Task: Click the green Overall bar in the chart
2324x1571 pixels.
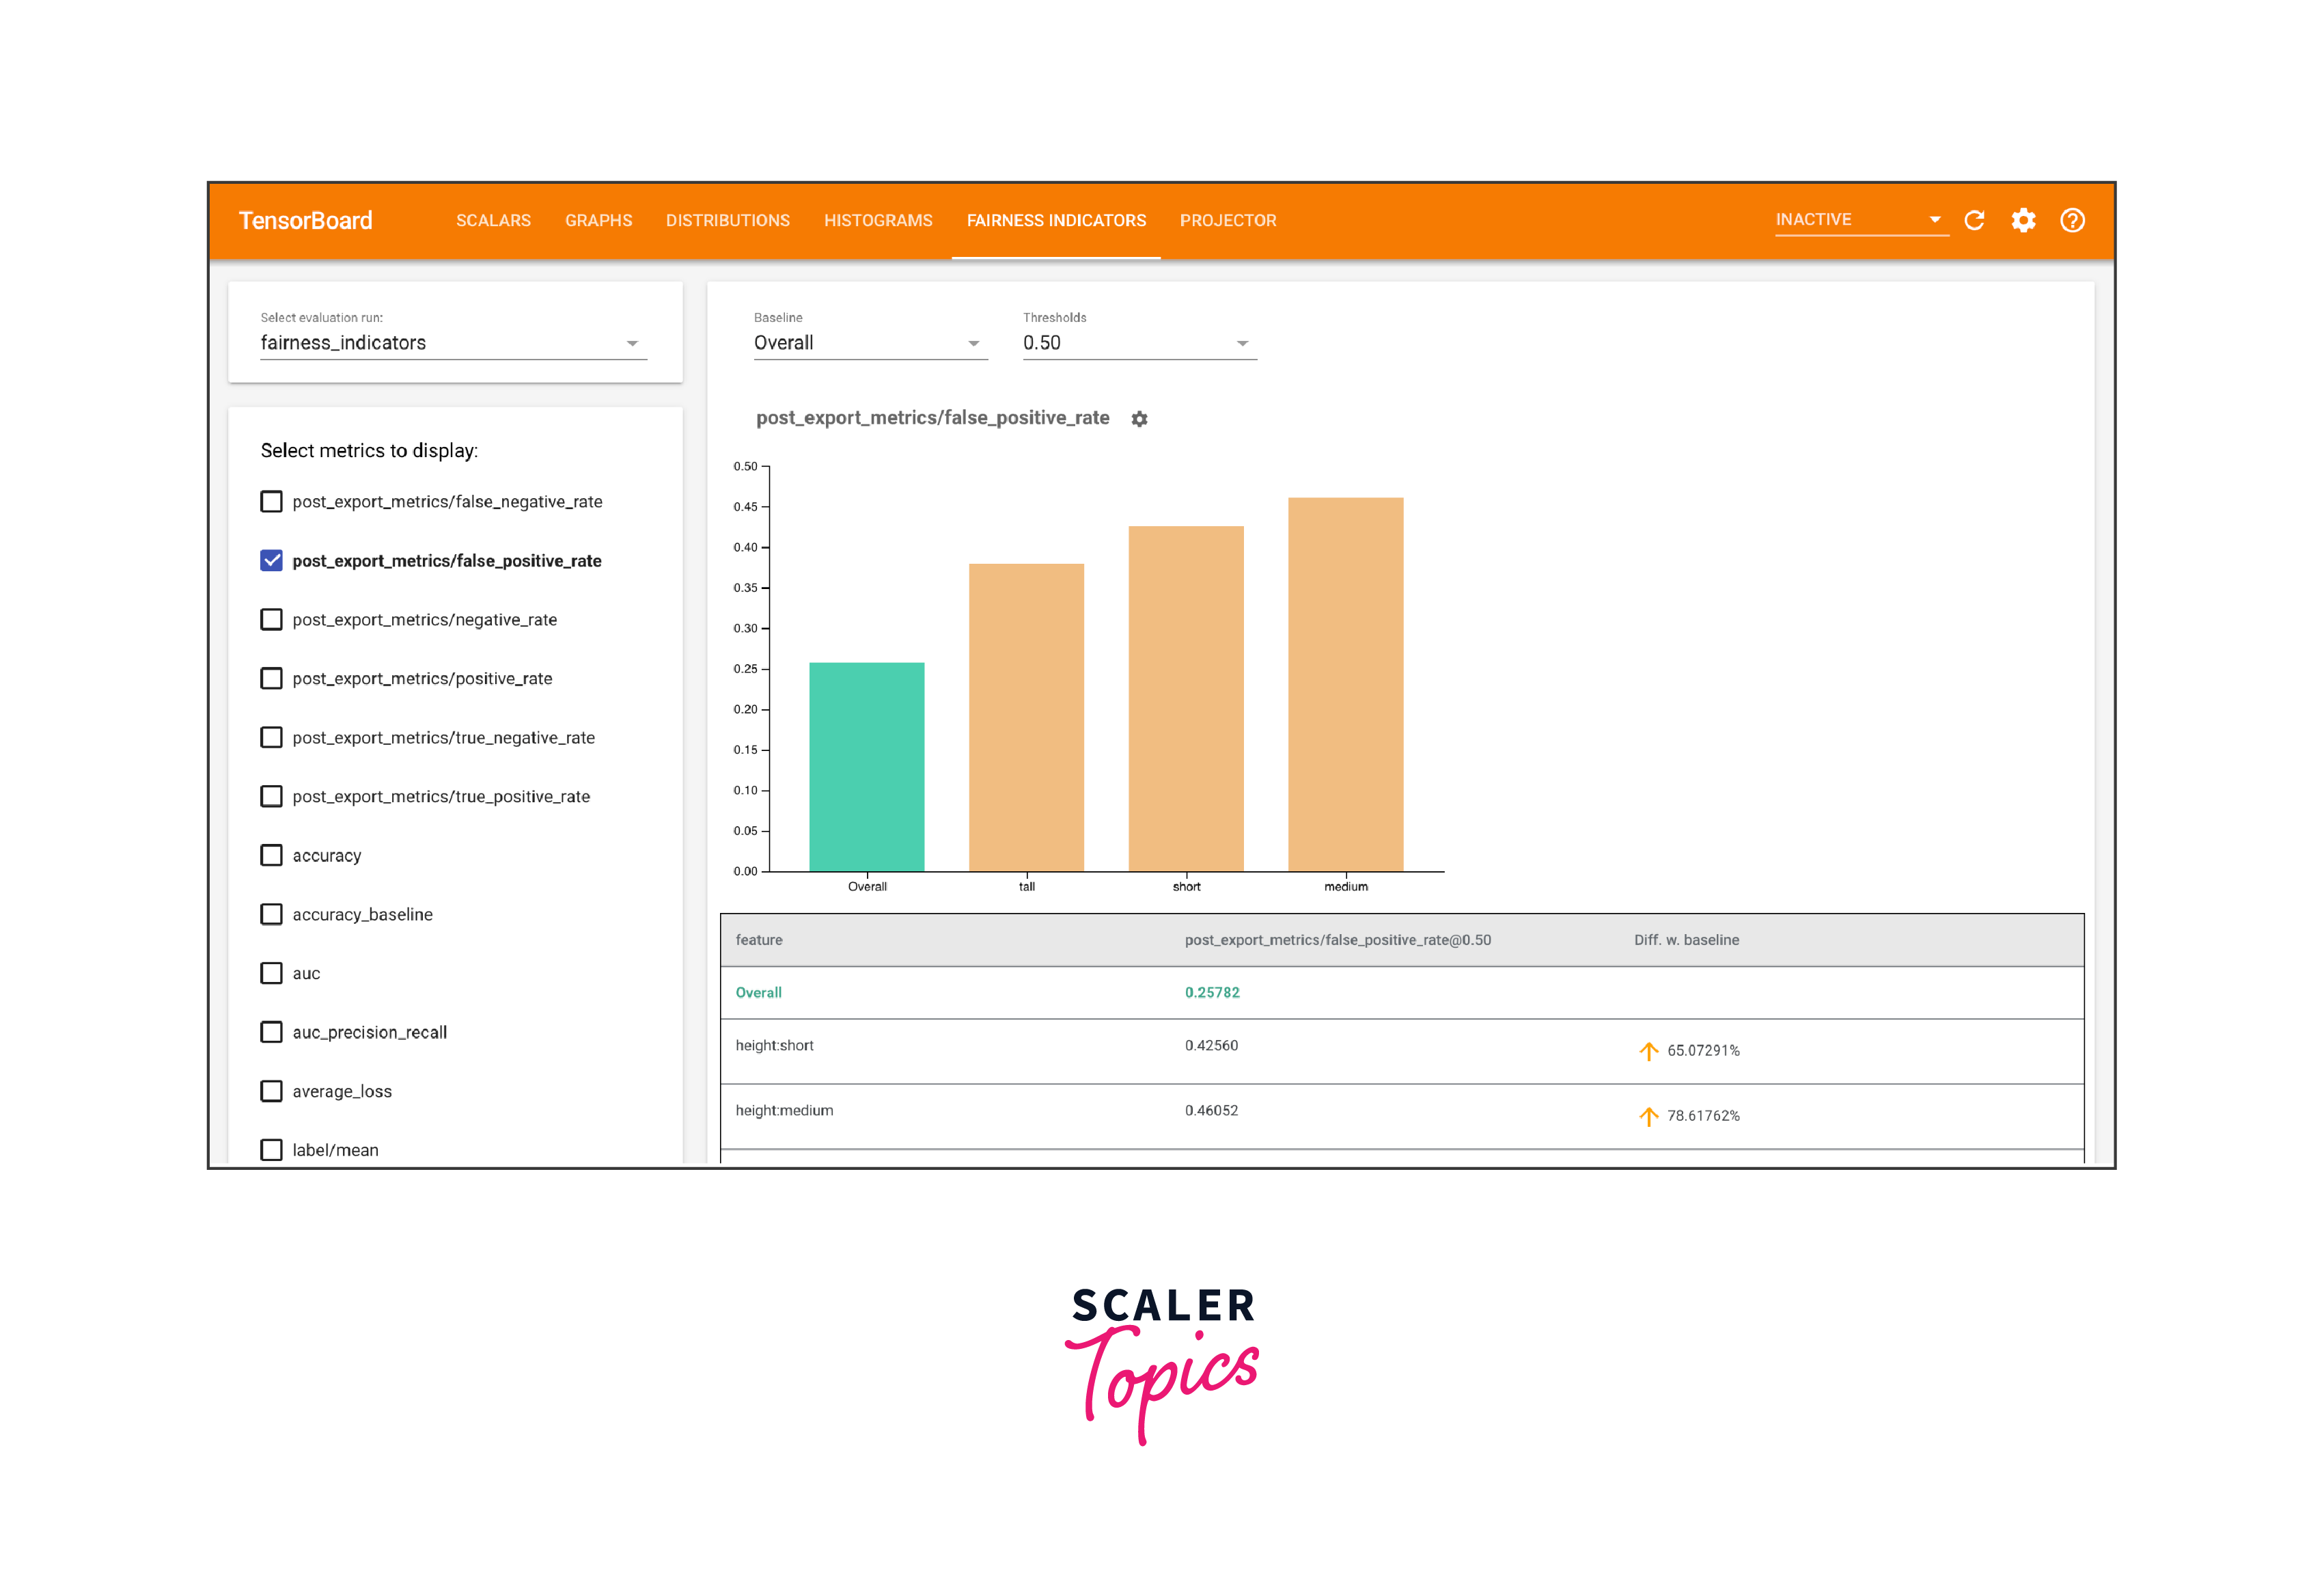Action: click(x=866, y=766)
